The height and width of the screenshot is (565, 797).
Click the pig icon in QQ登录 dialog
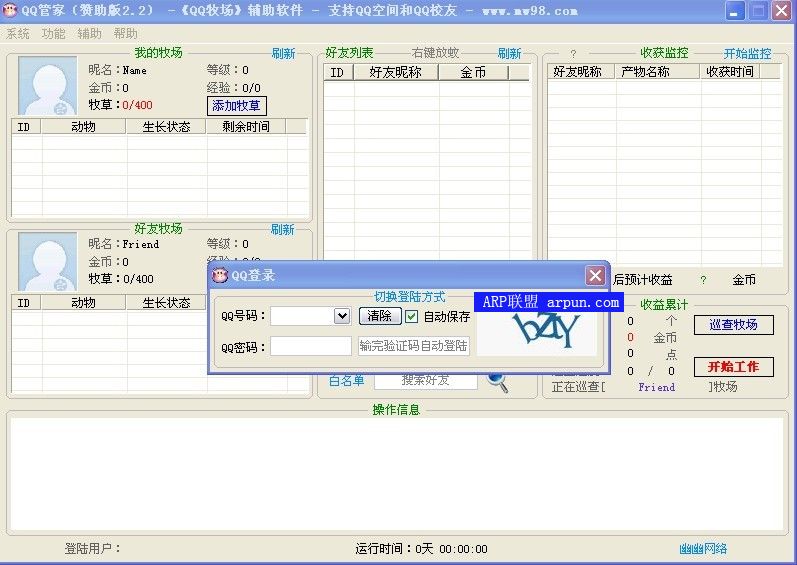(220, 275)
